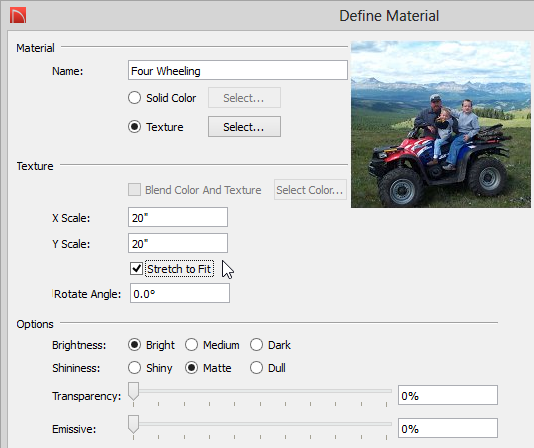Select the Texture radio option
This screenshot has height=448, width=534.
pos(135,127)
